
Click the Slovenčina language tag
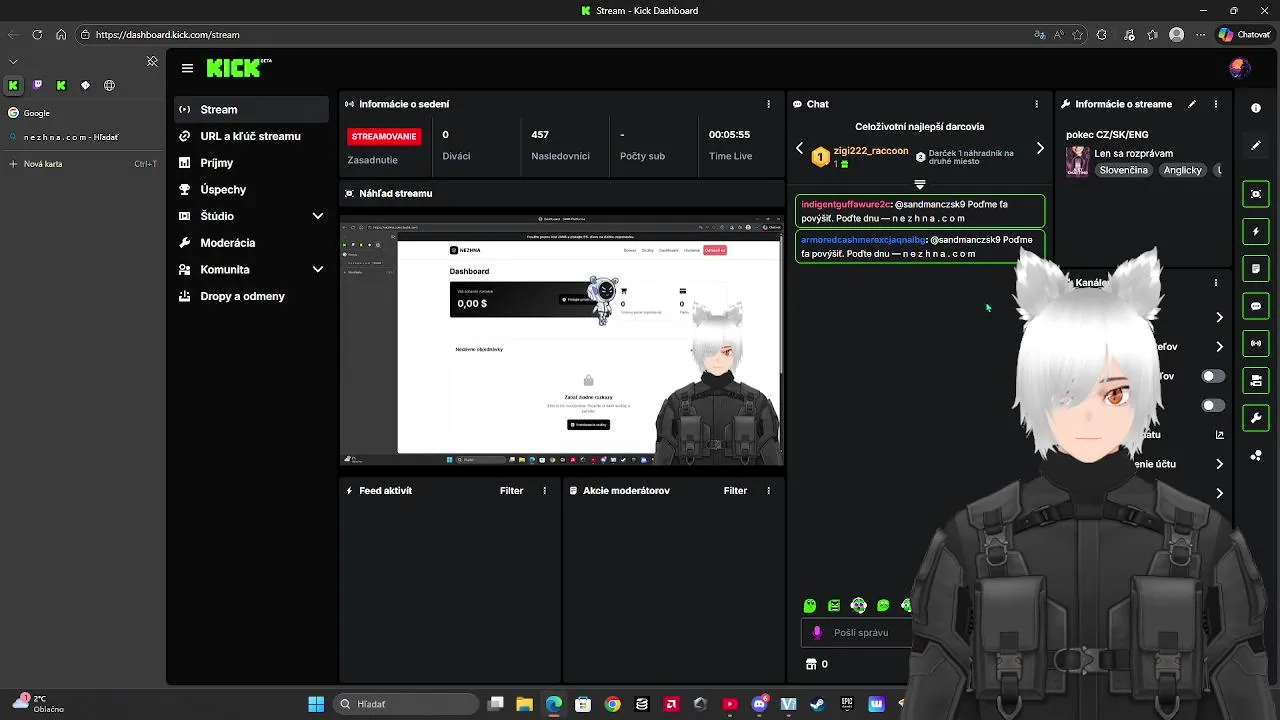coord(1123,170)
